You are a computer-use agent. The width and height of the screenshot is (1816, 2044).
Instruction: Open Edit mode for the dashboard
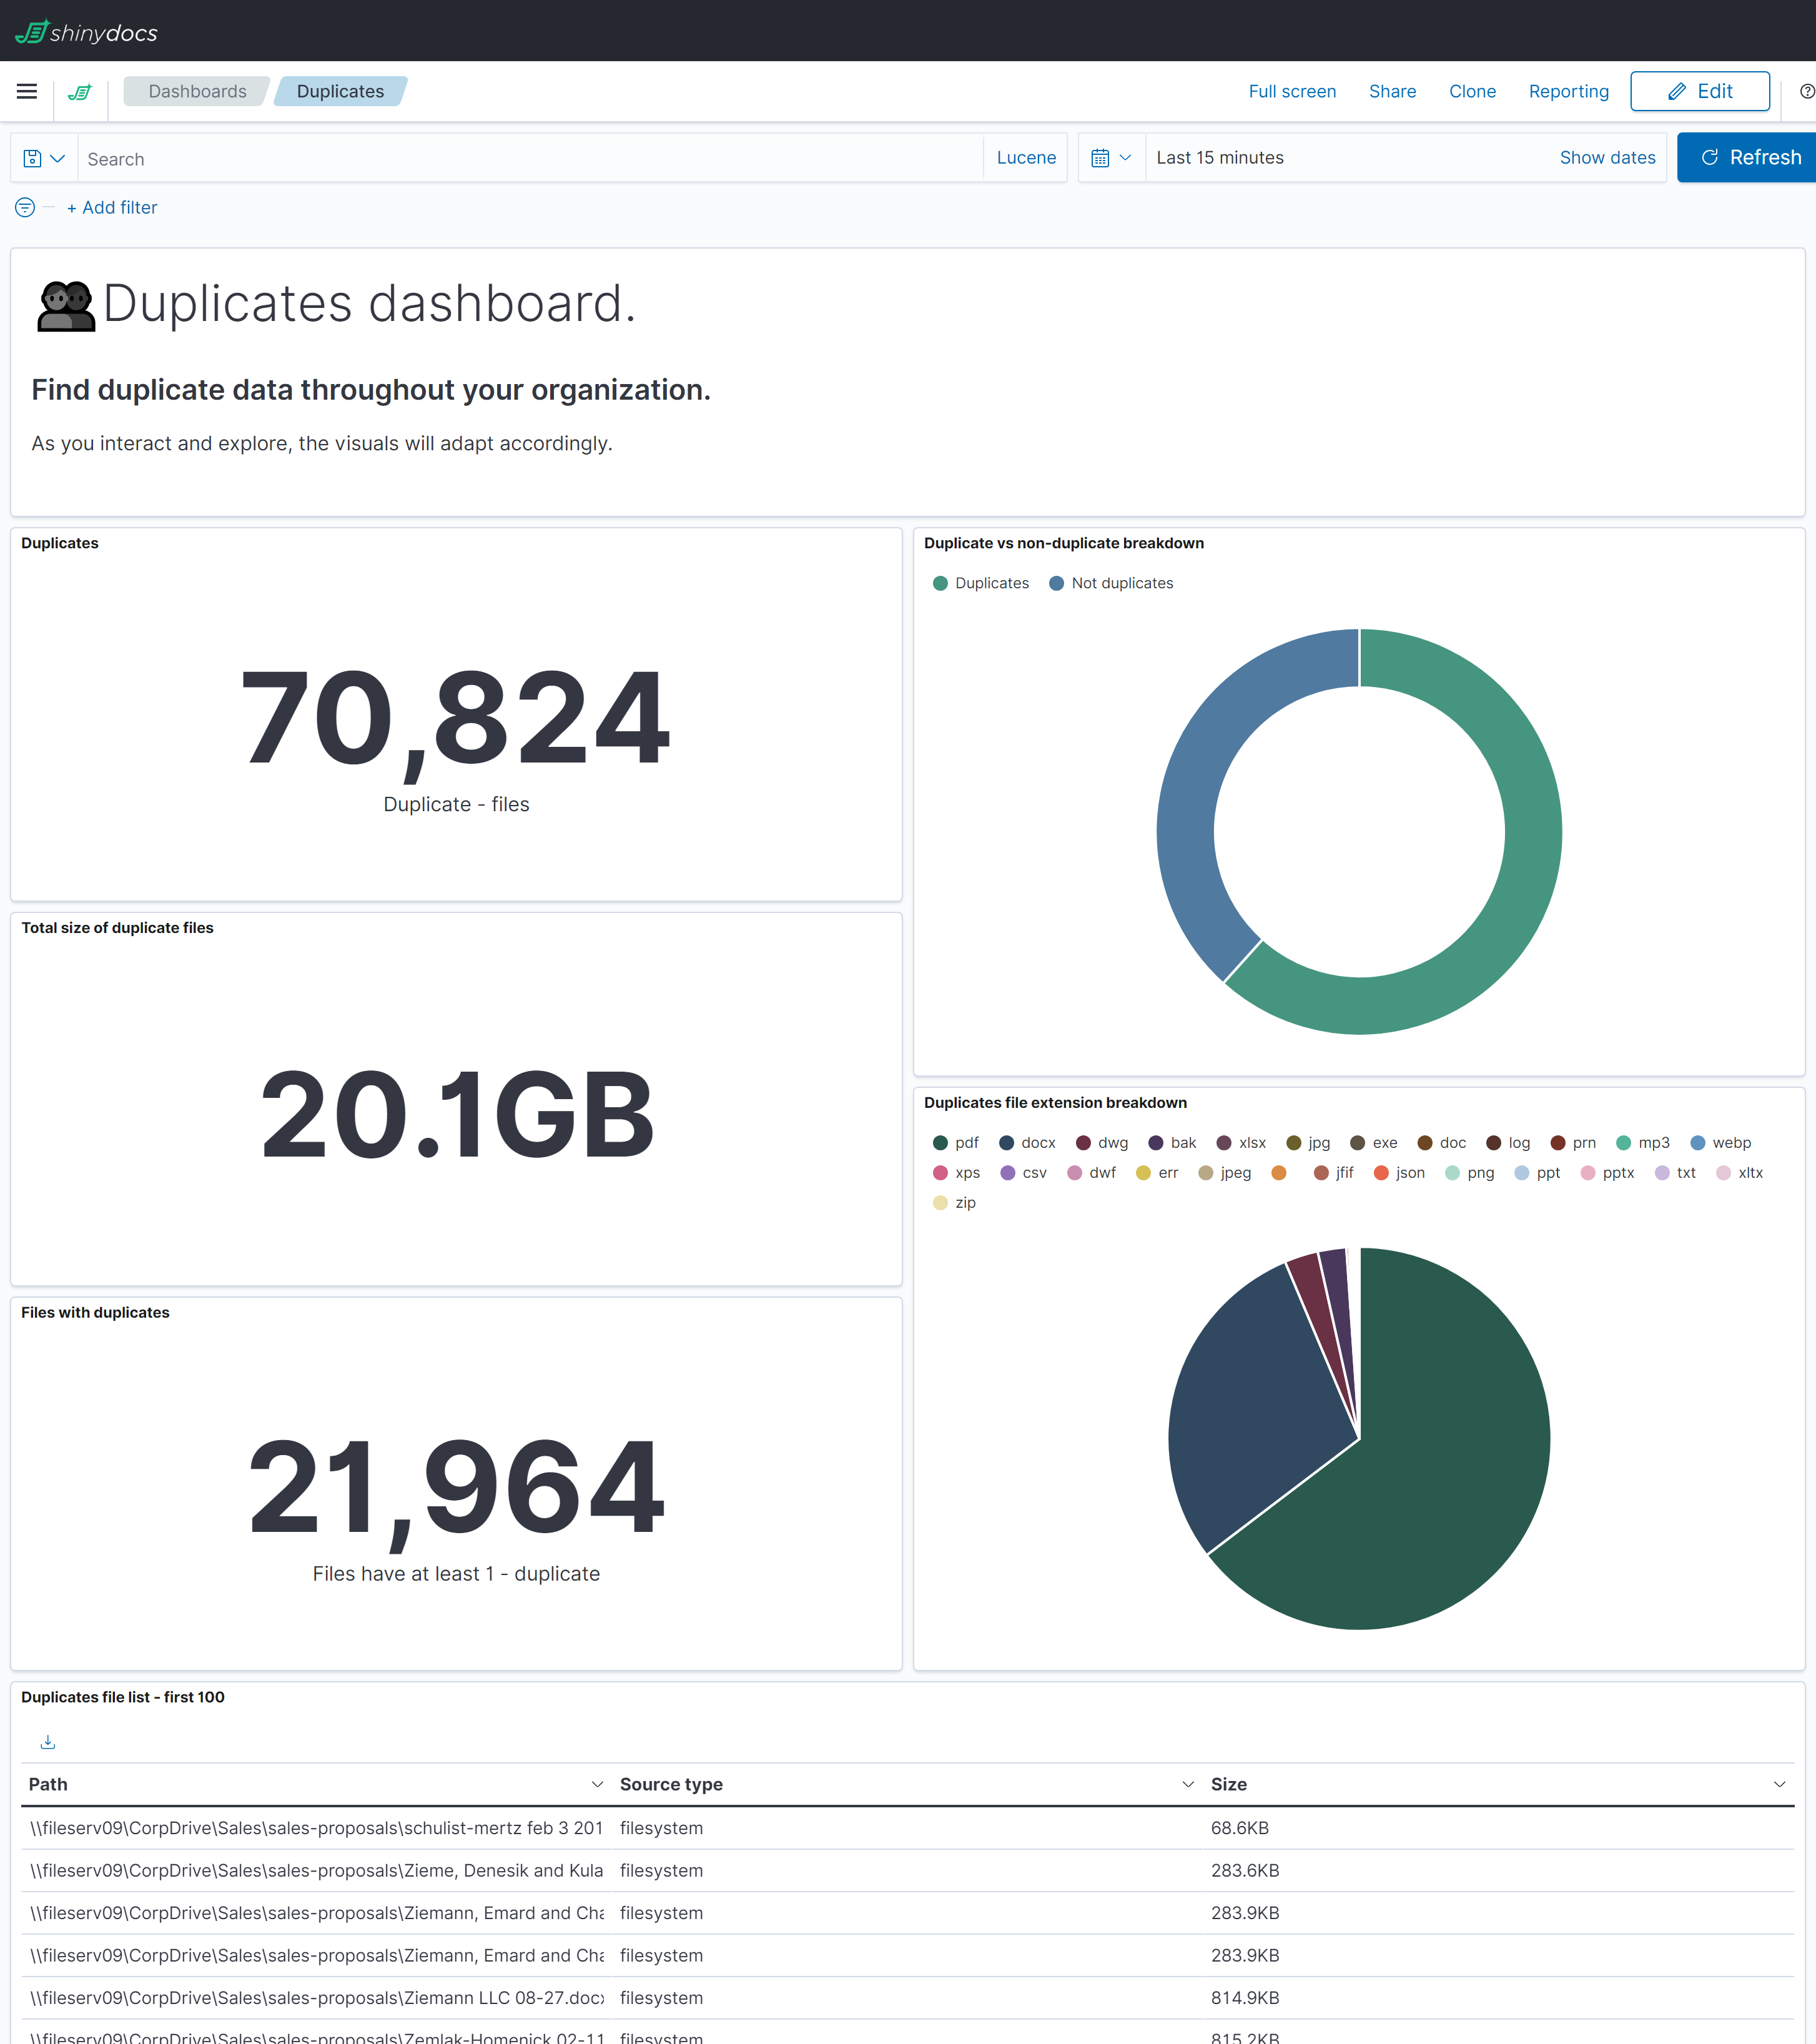tap(1699, 91)
